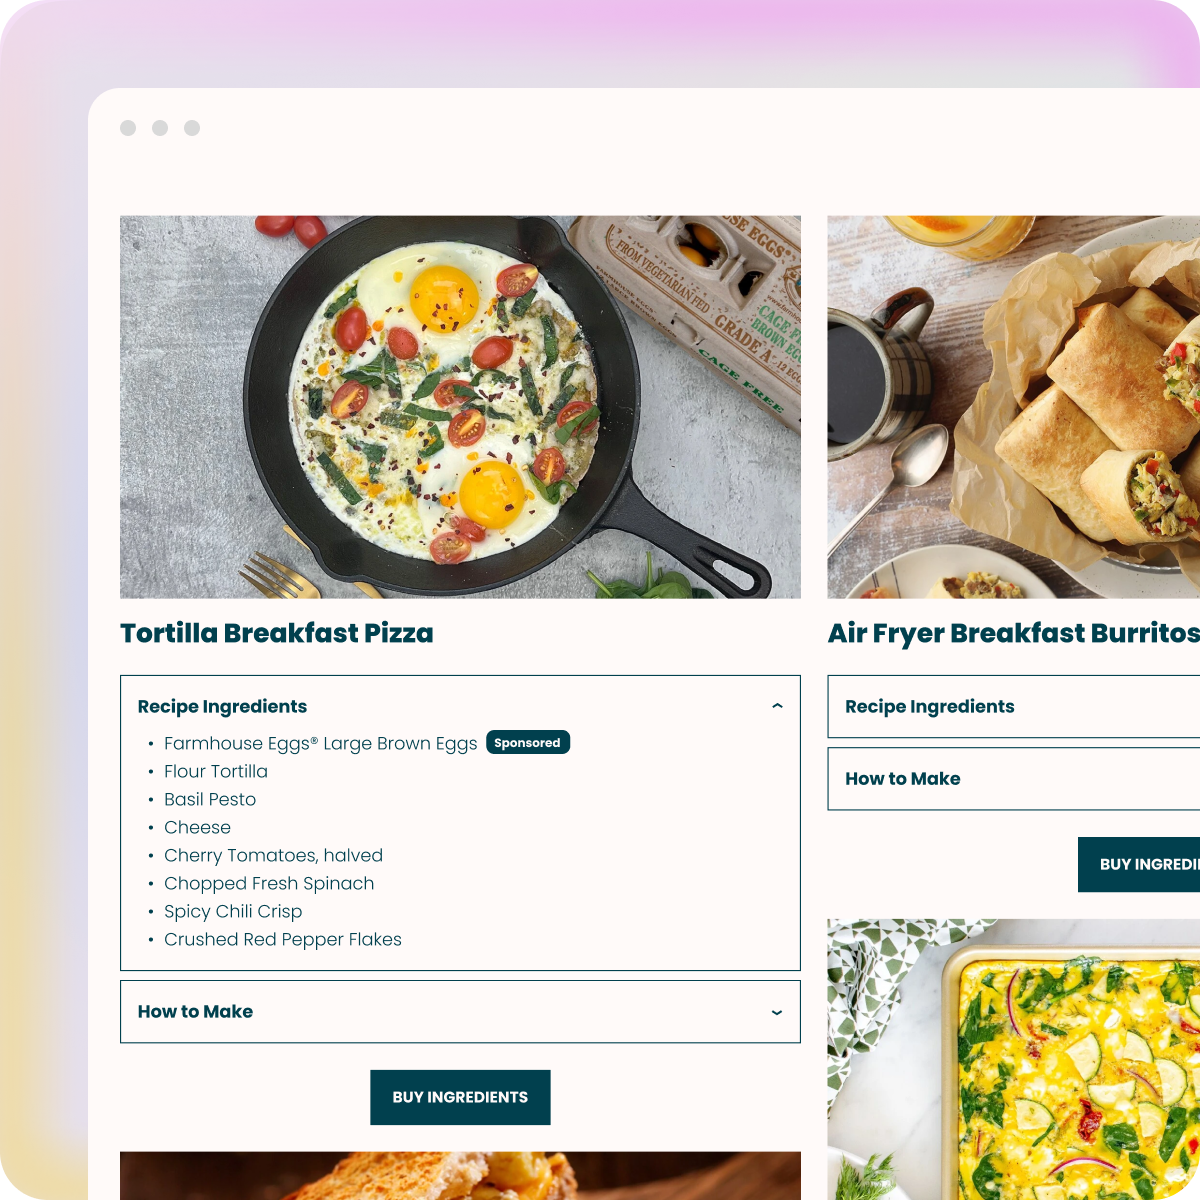
Task: Expand How to Make for Air Fryer Burritos
Action: pyautogui.click(x=1014, y=779)
